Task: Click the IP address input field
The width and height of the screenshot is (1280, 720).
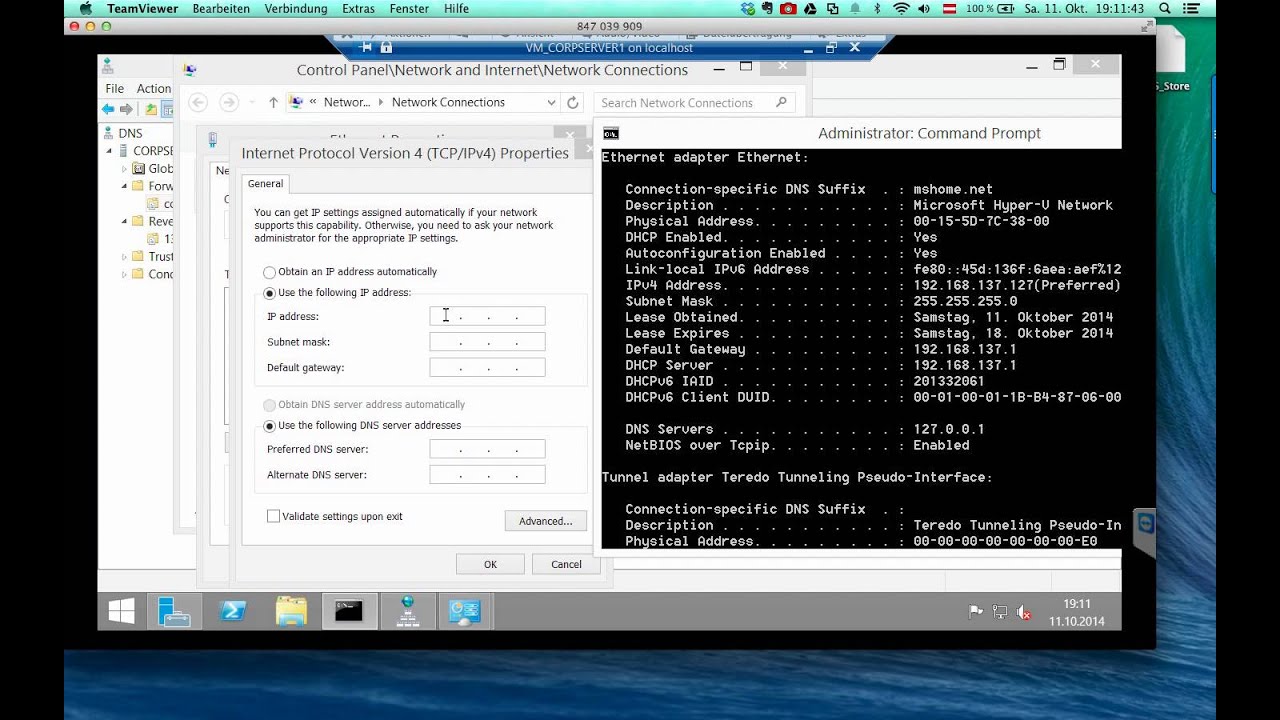Action: click(x=487, y=316)
